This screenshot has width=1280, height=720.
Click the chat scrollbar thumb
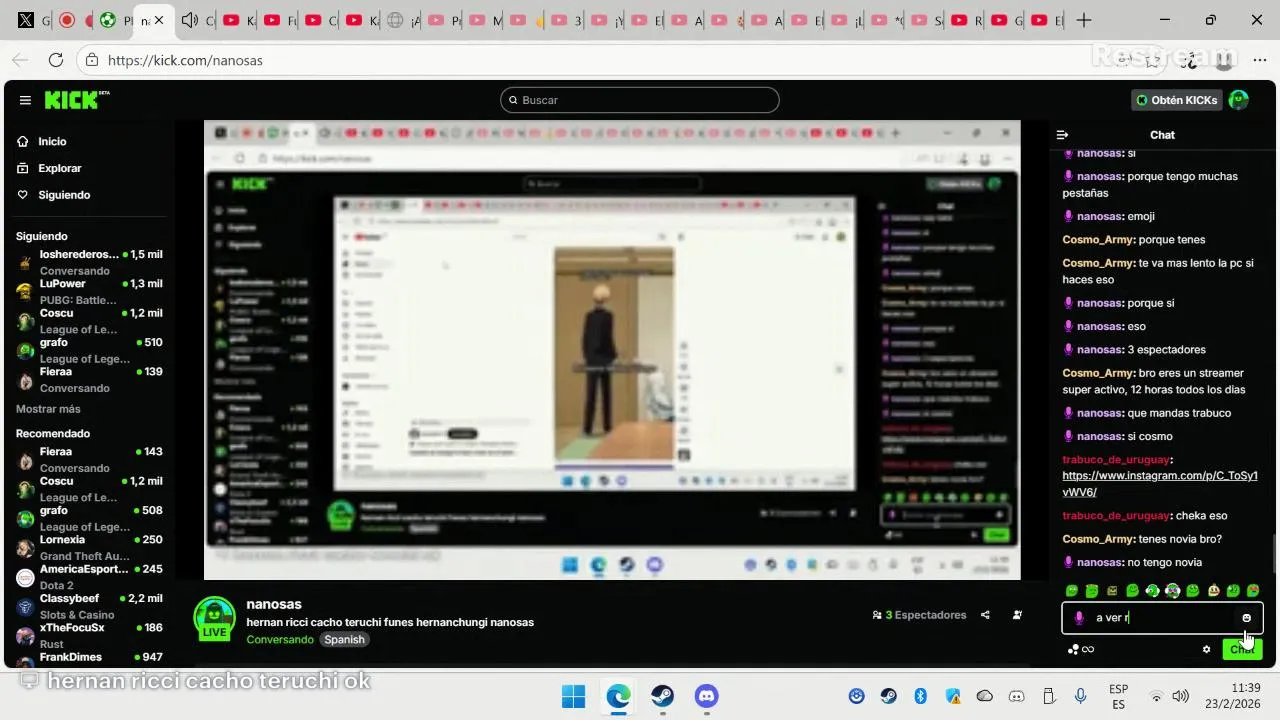pyautogui.click(x=1274, y=555)
